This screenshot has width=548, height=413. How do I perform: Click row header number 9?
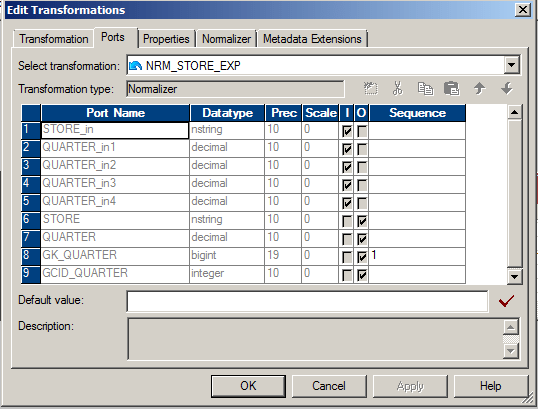[x=31, y=275]
